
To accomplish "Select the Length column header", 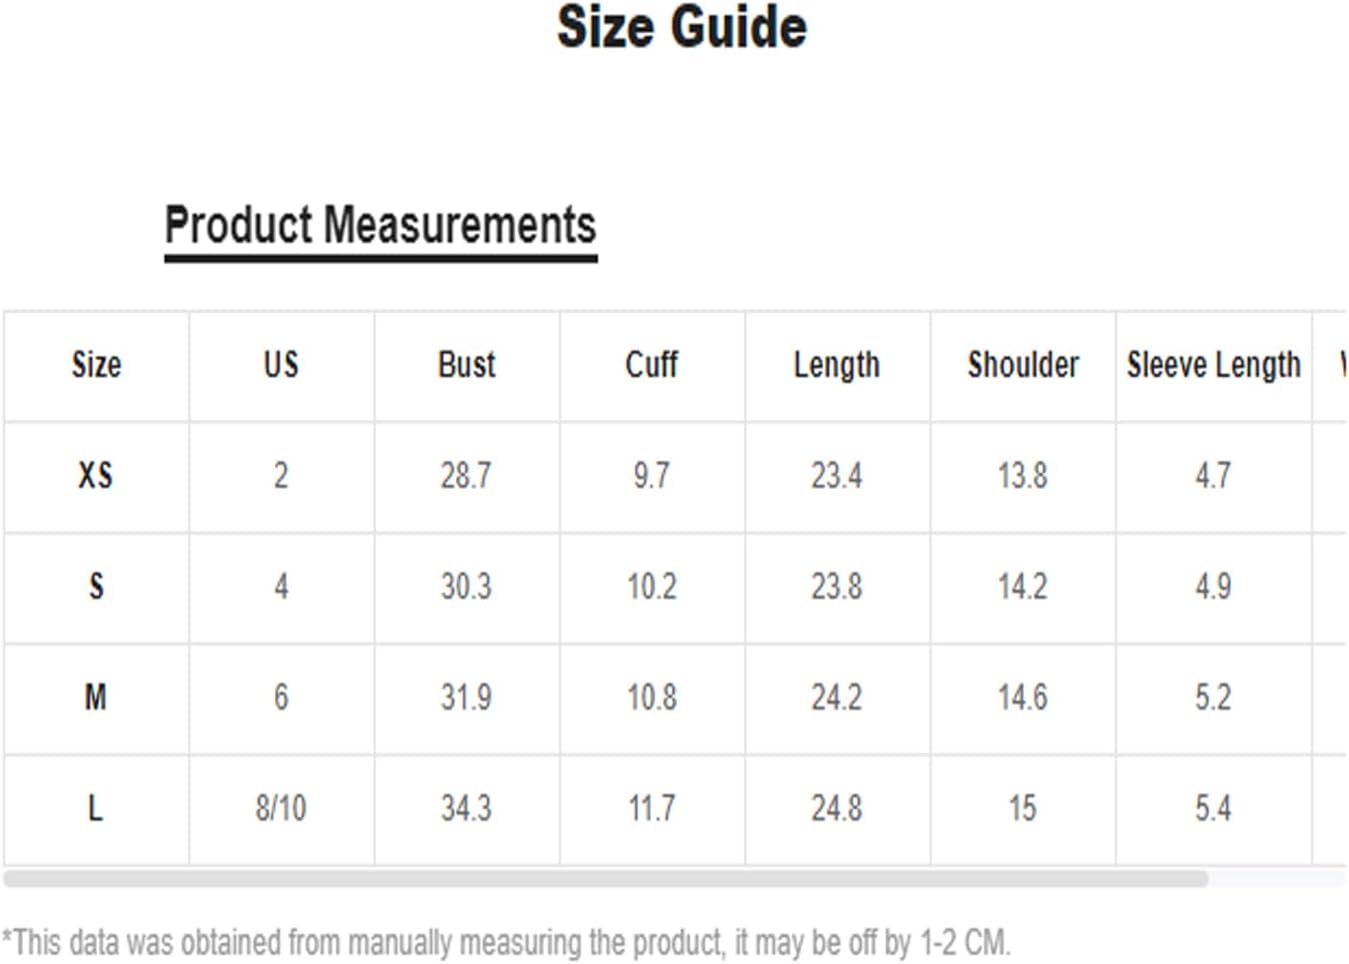I will pos(836,365).
